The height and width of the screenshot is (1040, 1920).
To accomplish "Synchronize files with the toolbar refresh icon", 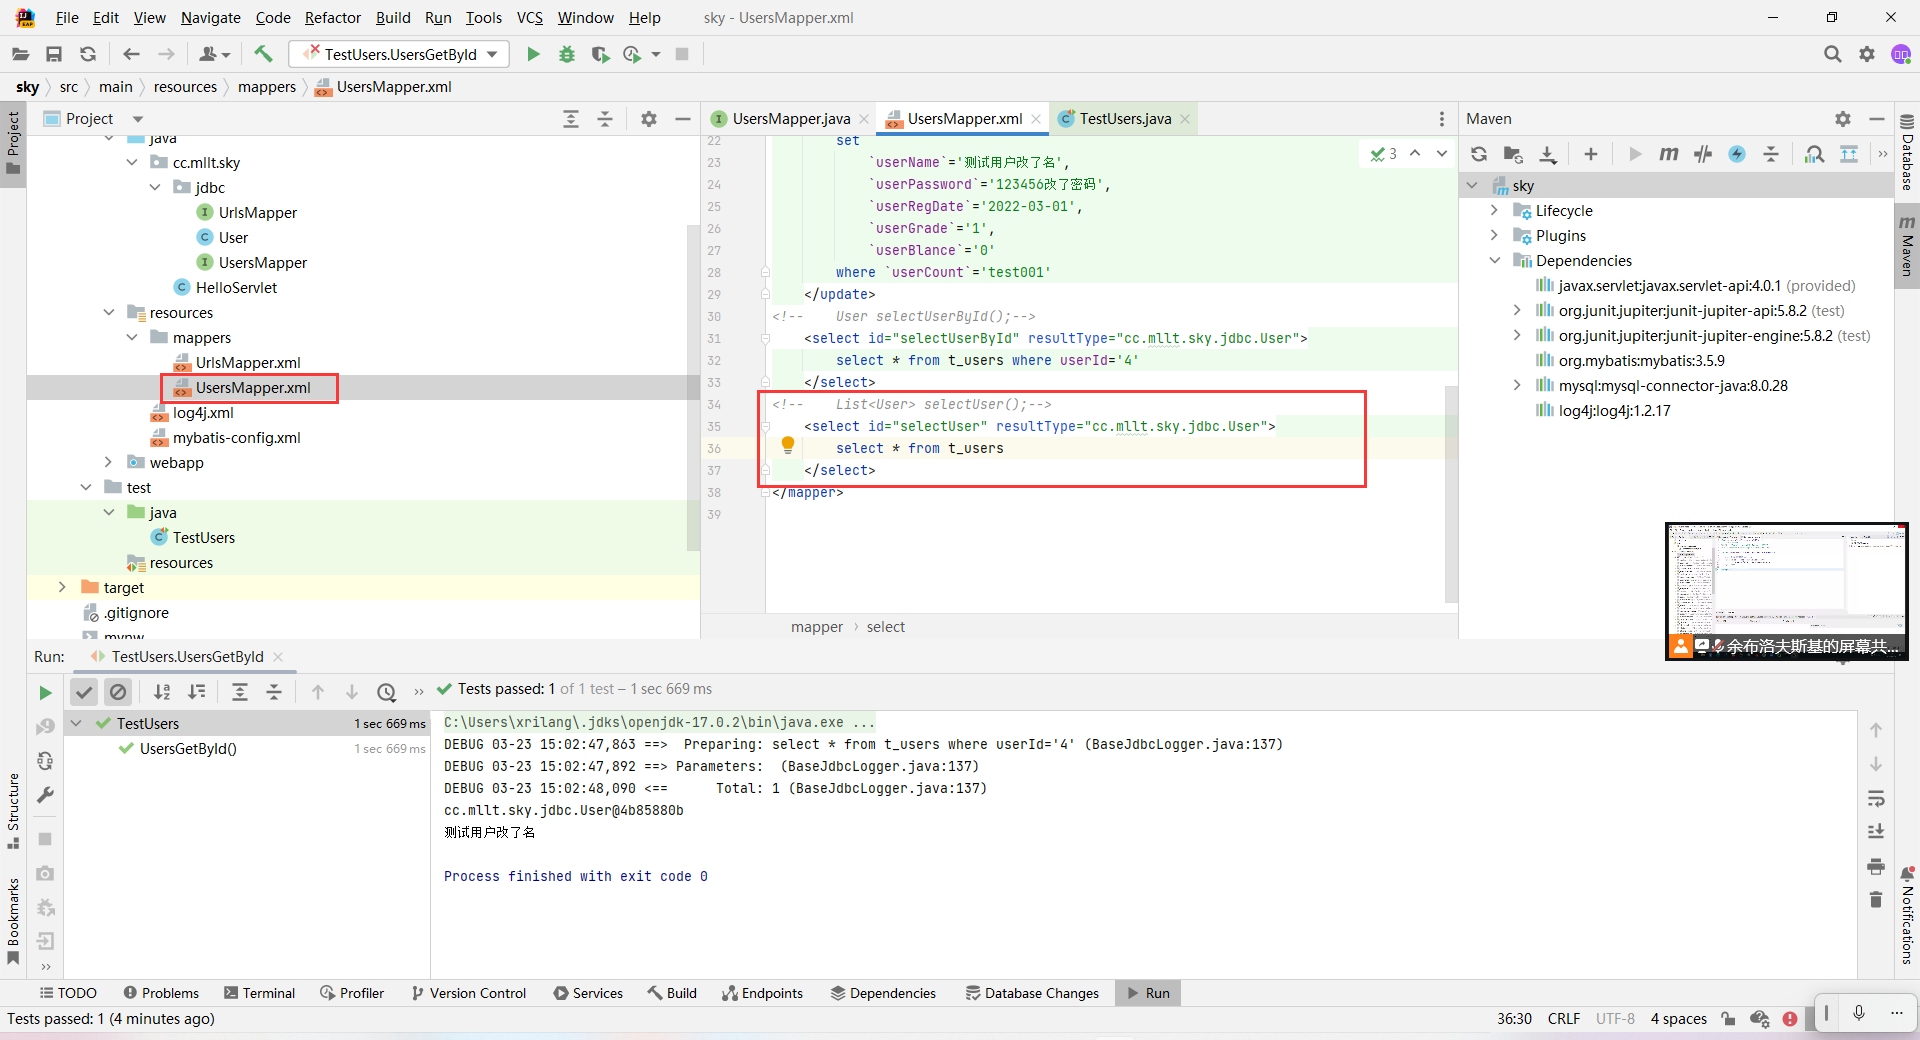I will click(88, 54).
